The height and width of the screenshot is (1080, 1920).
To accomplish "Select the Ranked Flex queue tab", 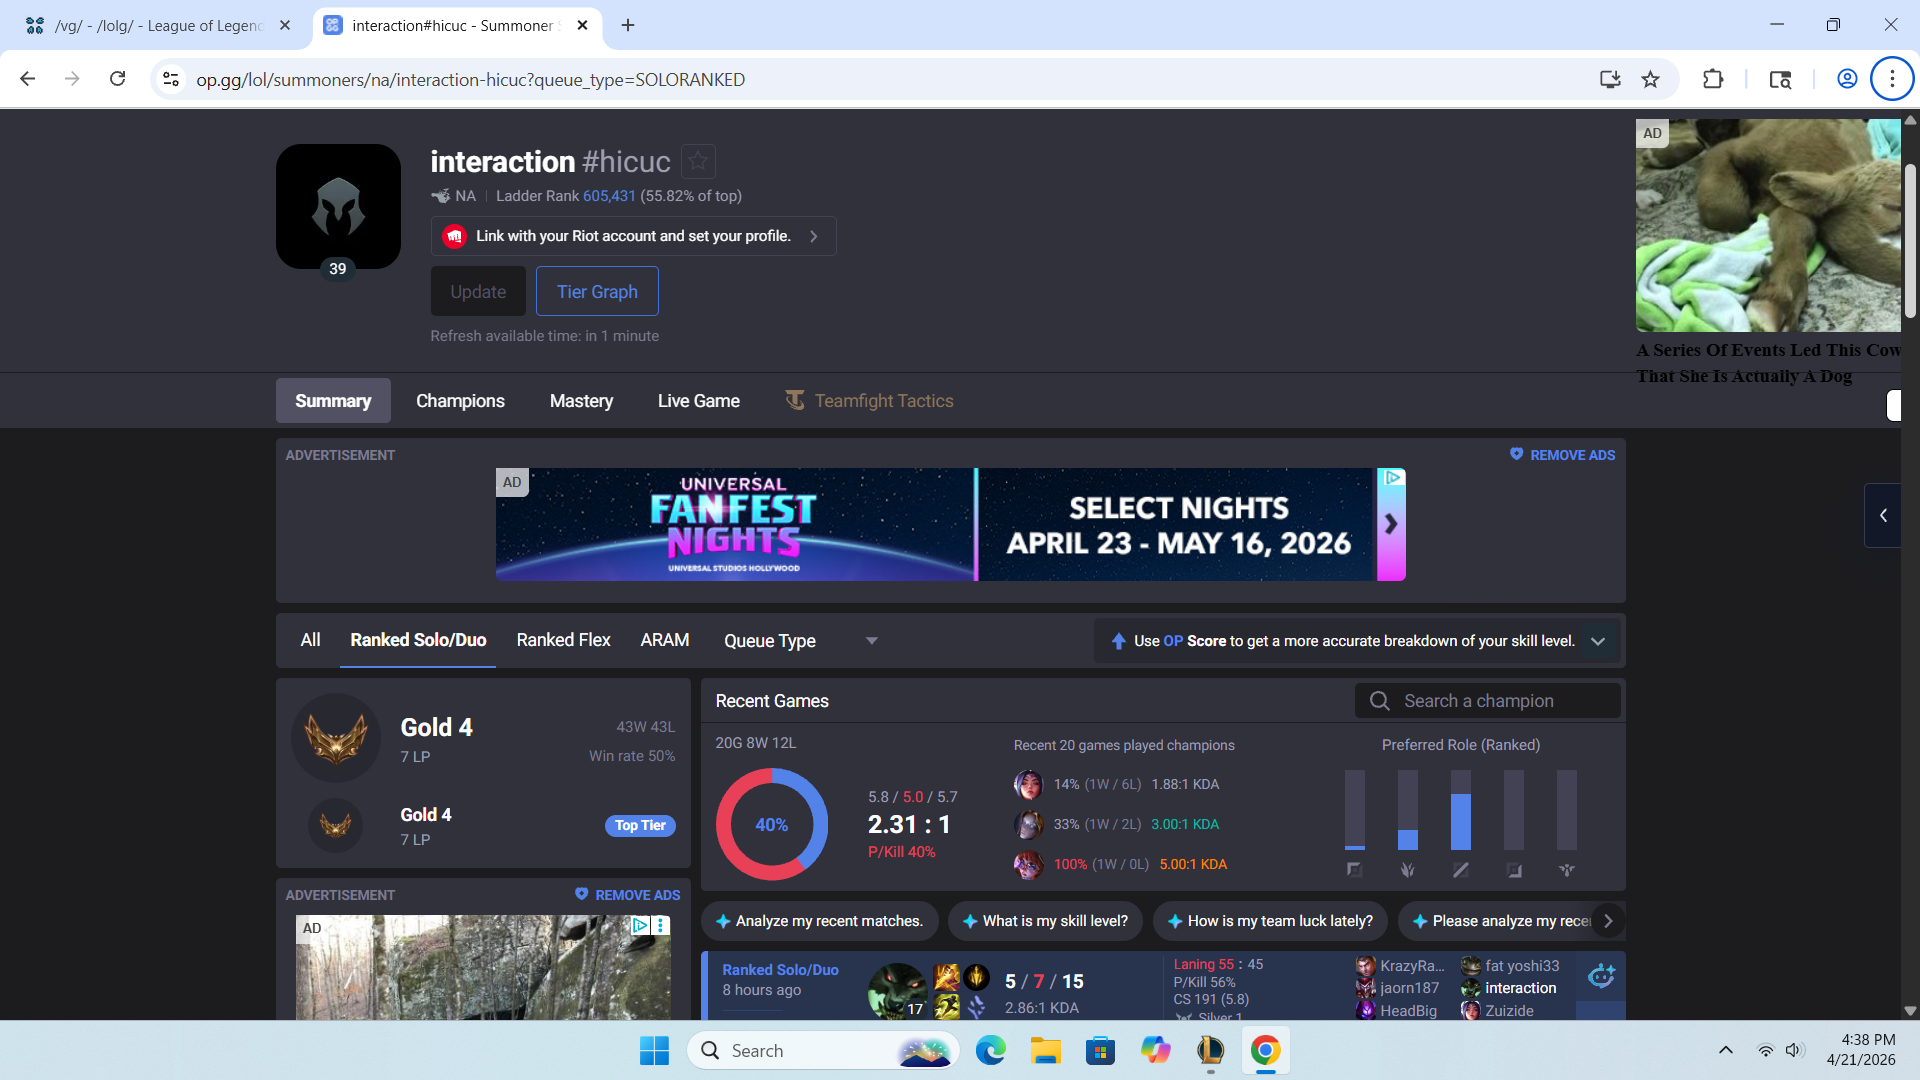I will [563, 640].
